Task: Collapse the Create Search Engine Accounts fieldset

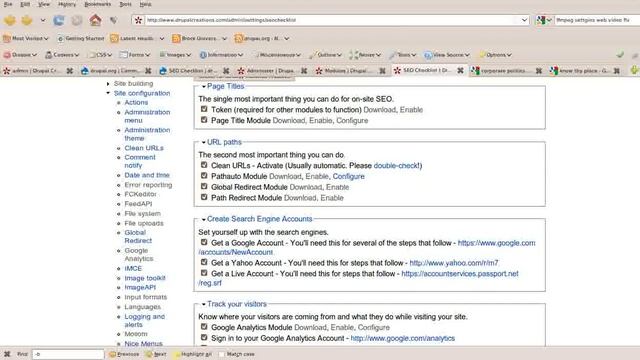Action: tap(257, 219)
